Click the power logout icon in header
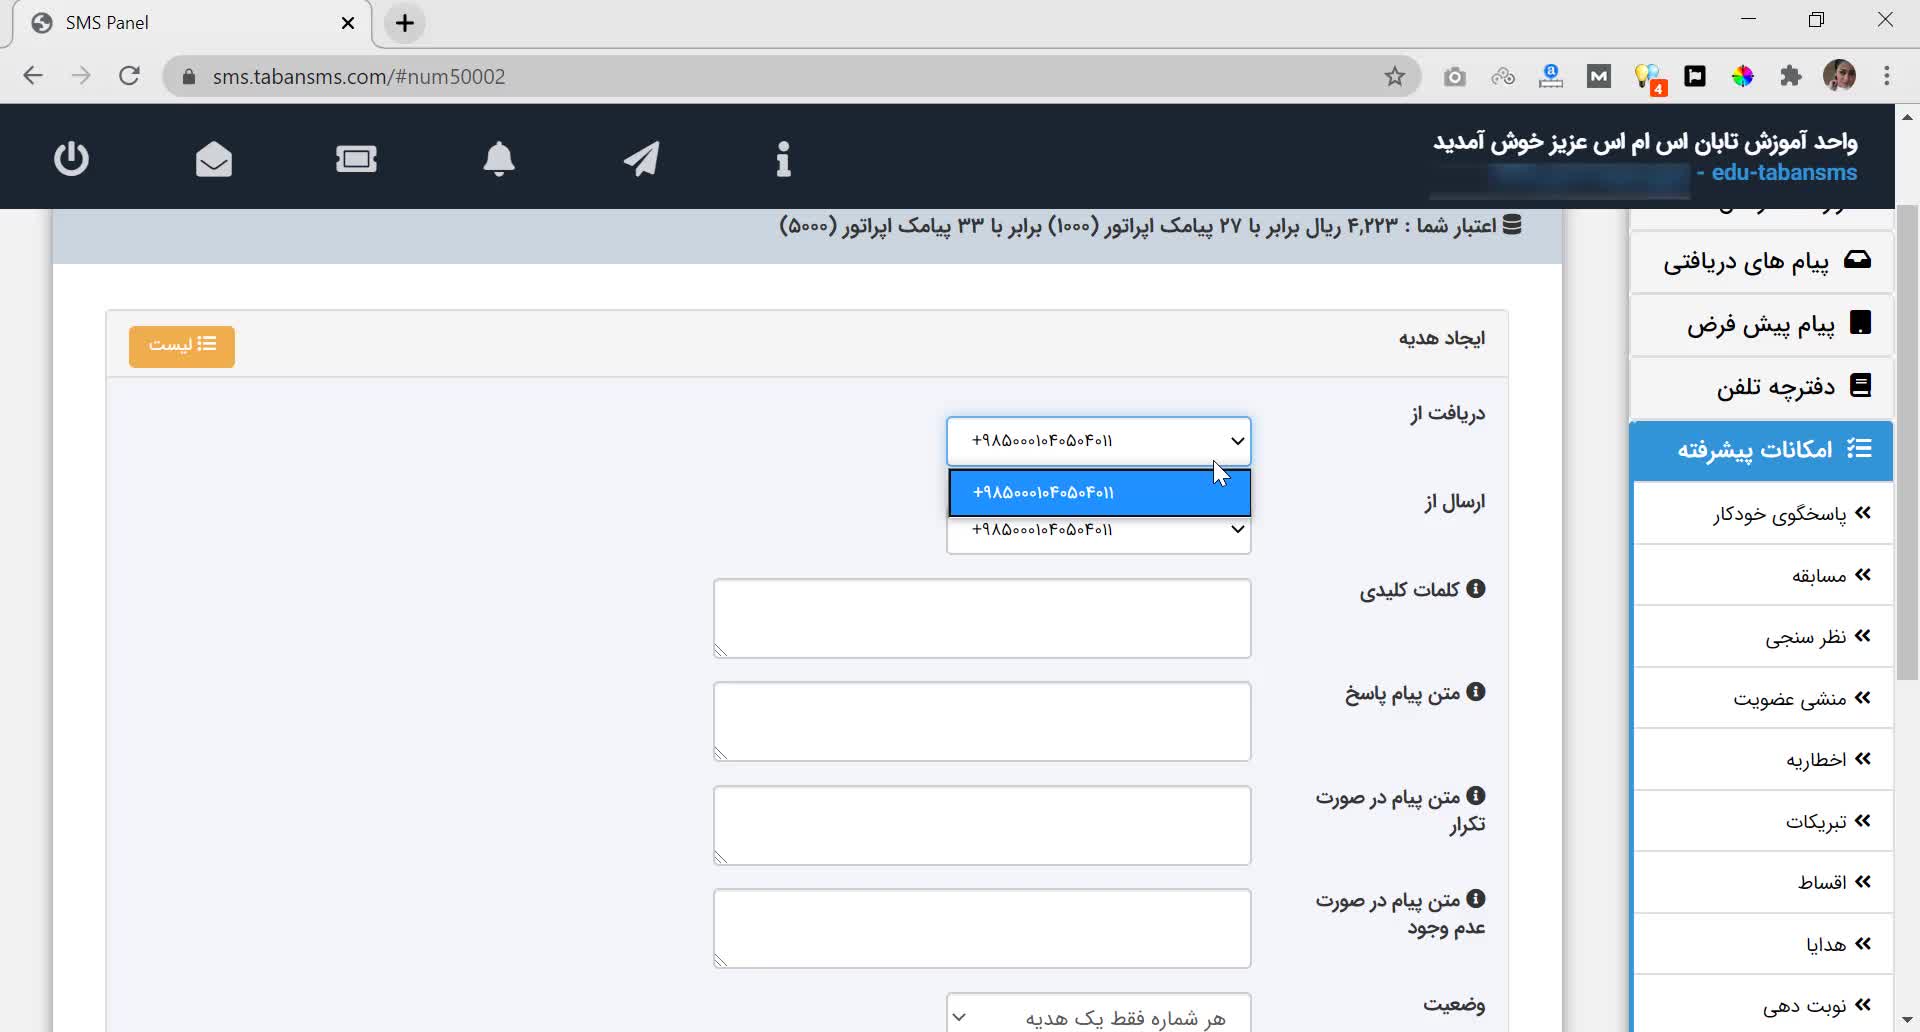This screenshot has height=1032, width=1920. 71,159
